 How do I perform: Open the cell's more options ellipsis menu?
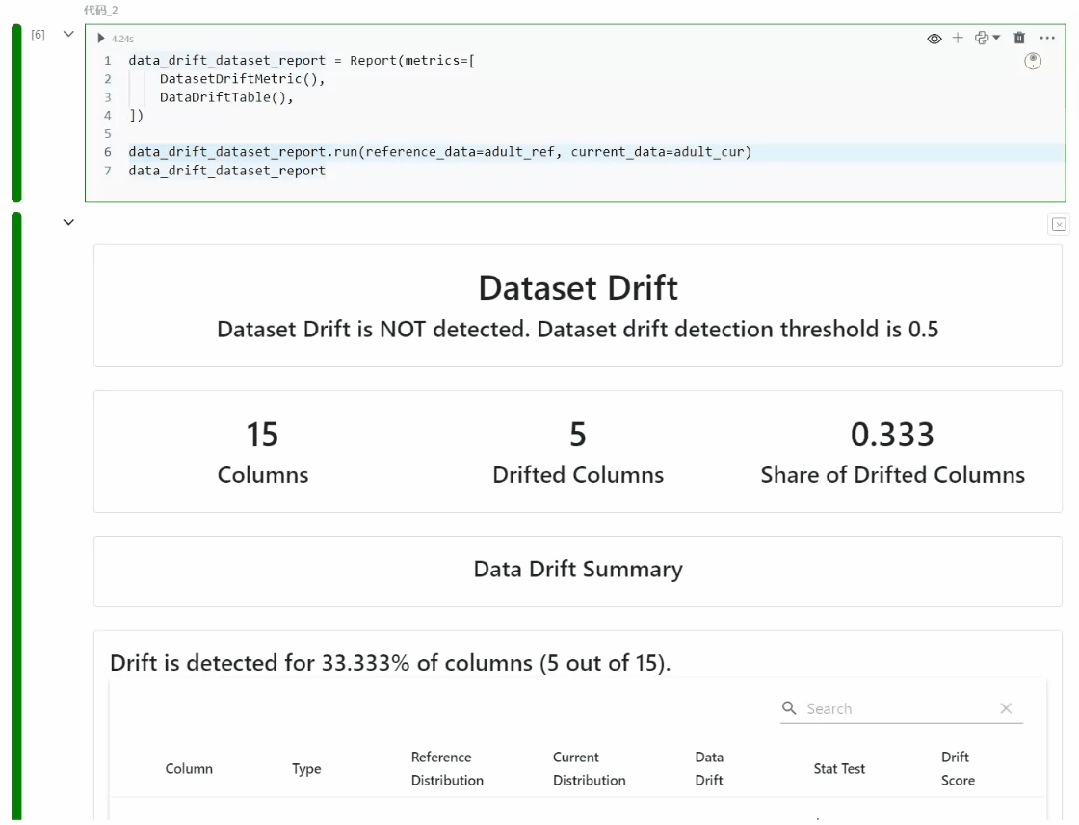click(1047, 38)
